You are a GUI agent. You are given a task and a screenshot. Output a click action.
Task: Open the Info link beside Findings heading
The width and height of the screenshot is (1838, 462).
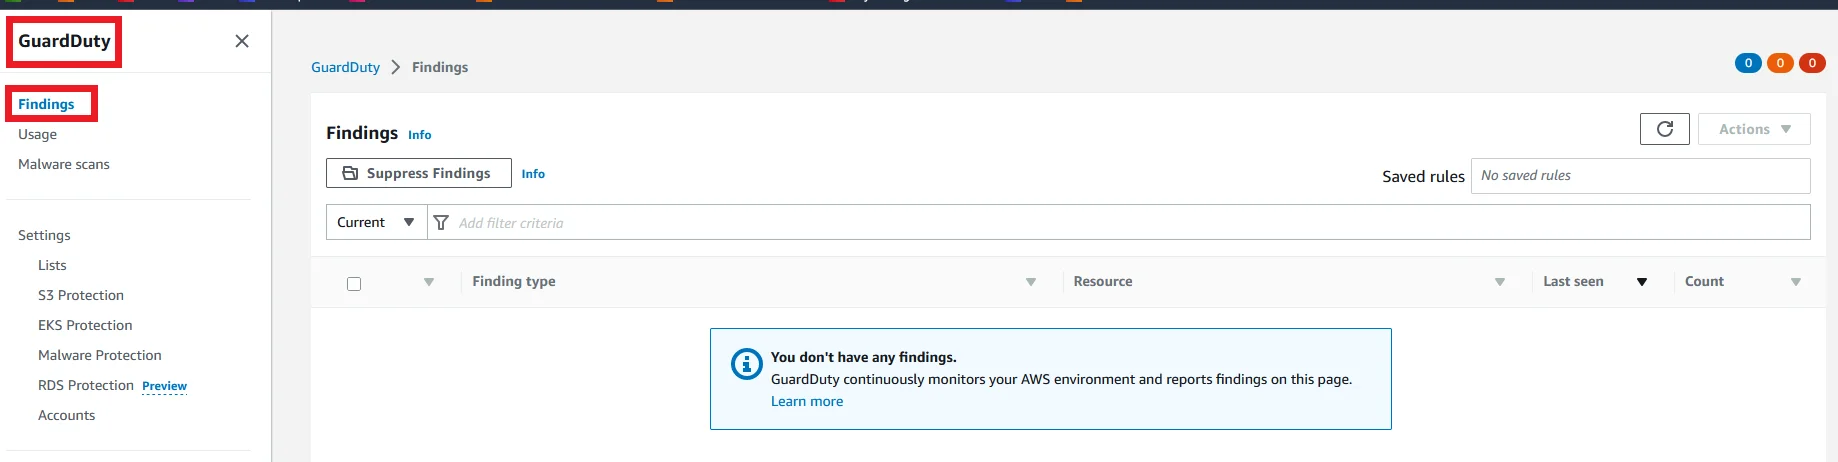click(420, 135)
